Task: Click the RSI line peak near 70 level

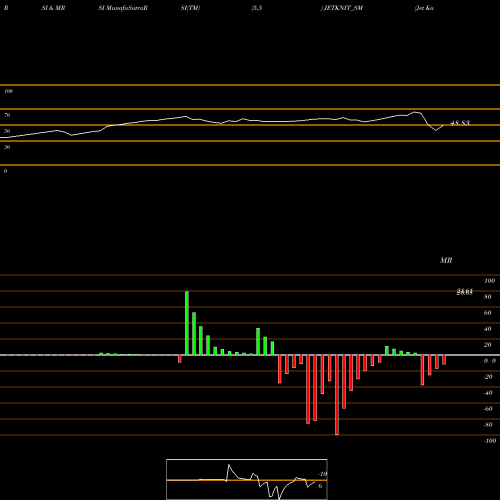Action: (x=415, y=112)
